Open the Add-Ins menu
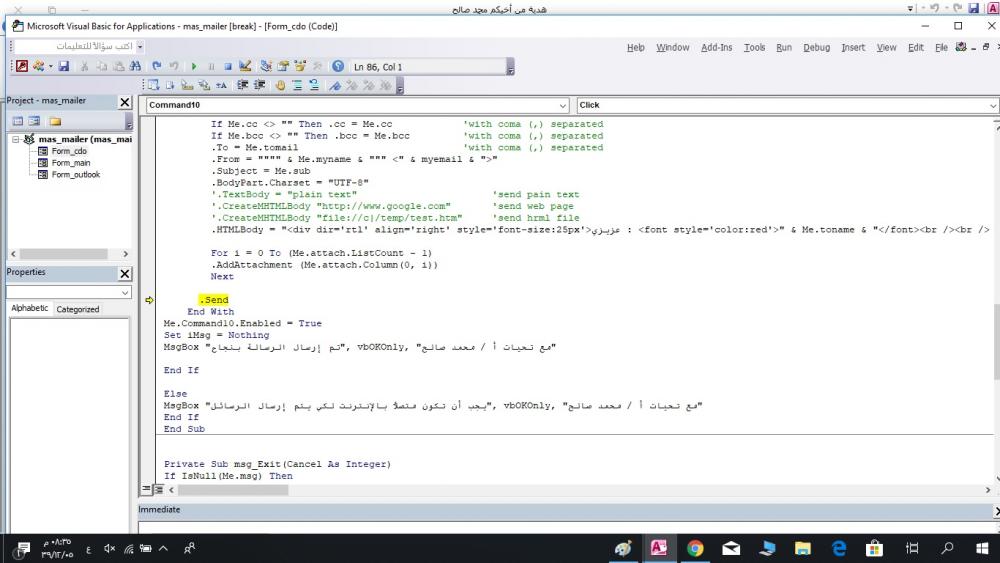 [x=717, y=47]
